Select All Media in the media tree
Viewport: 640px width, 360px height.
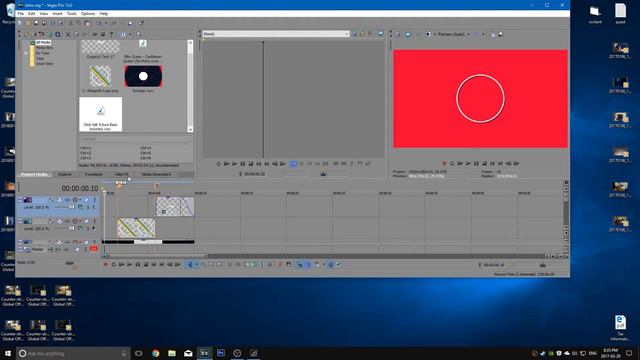tap(43, 42)
